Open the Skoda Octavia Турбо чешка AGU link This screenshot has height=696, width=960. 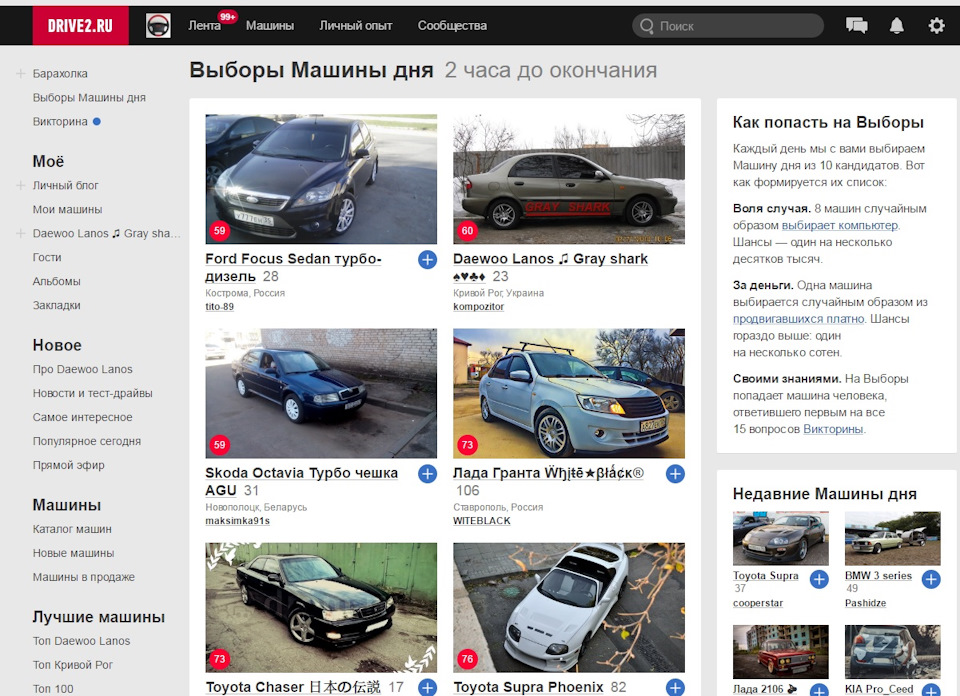(x=301, y=481)
